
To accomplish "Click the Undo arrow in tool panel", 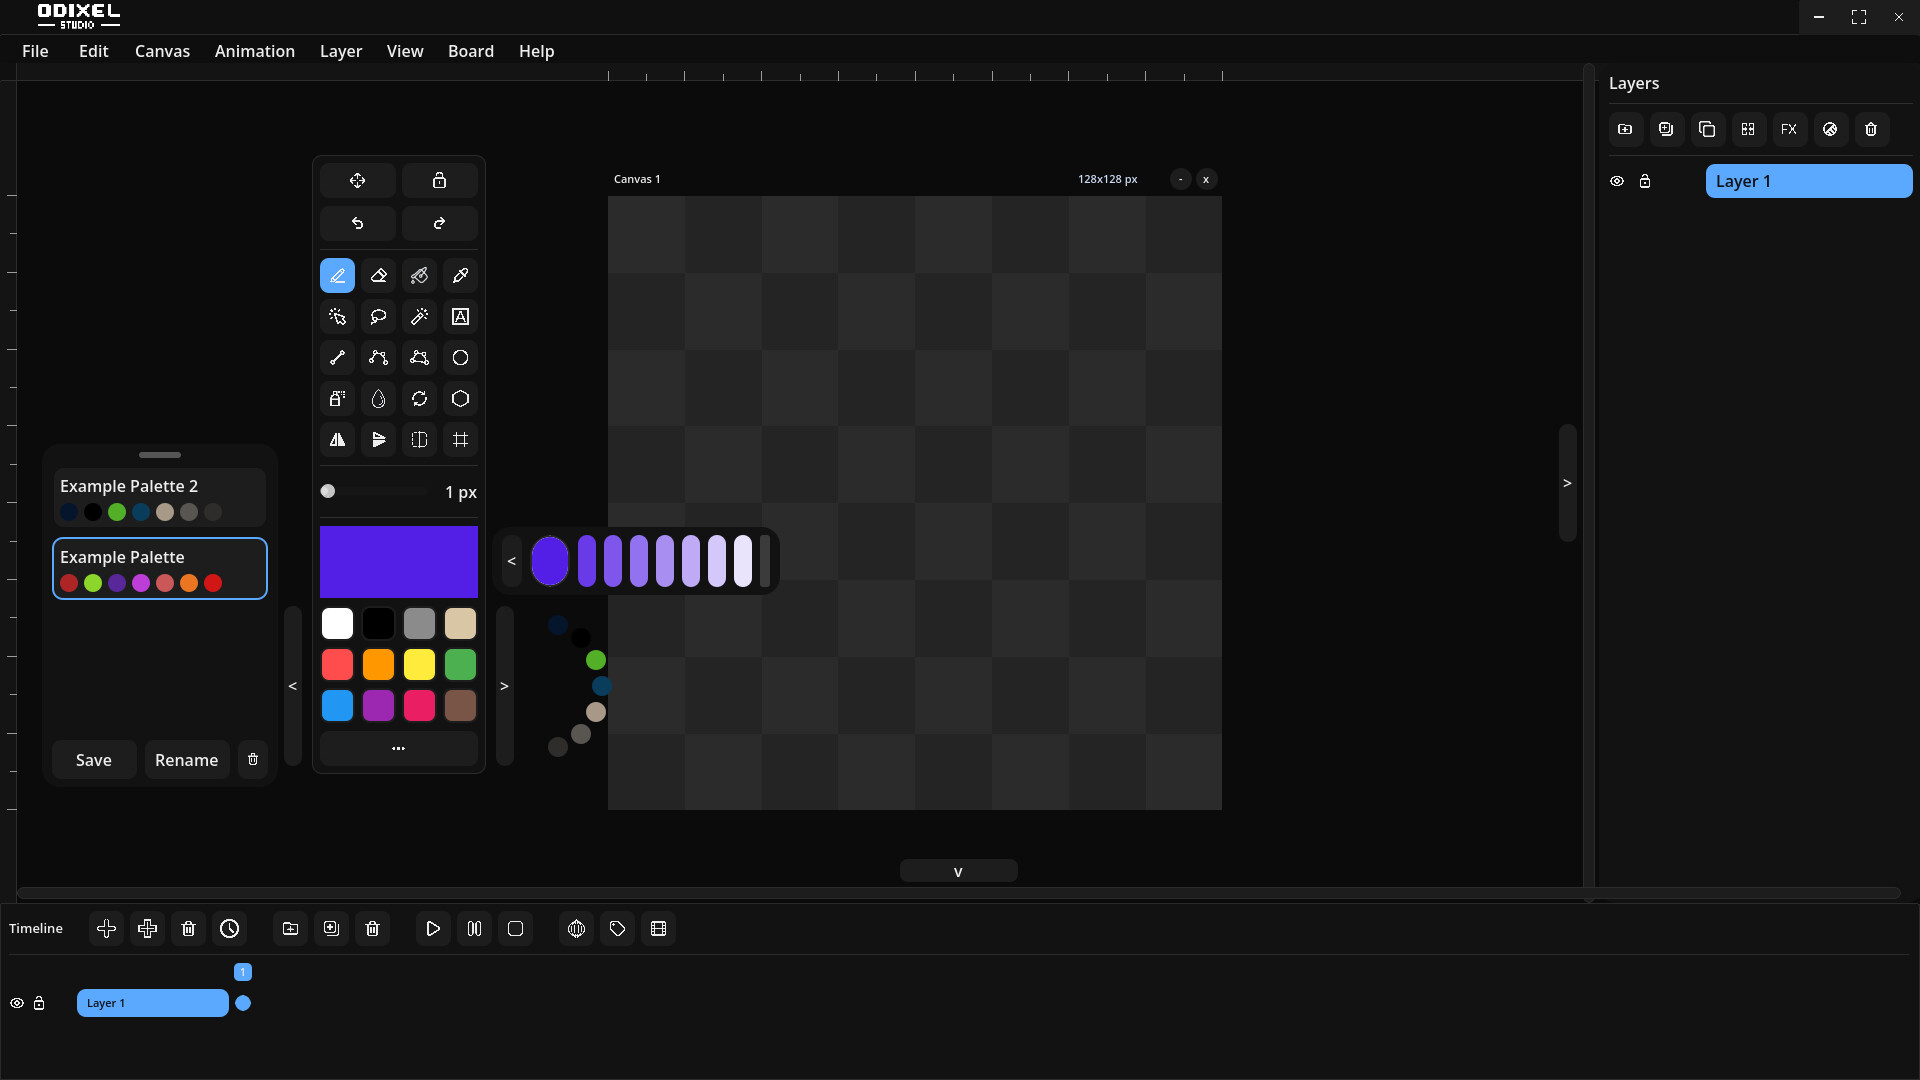I will (358, 223).
